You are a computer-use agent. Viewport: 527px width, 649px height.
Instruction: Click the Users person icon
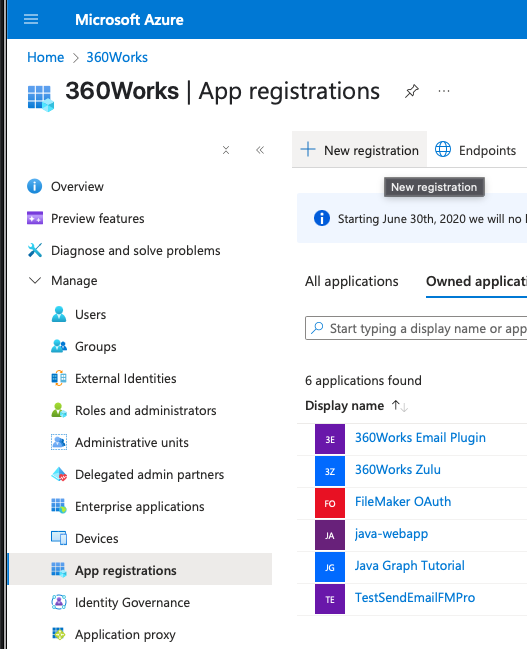tap(59, 314)
